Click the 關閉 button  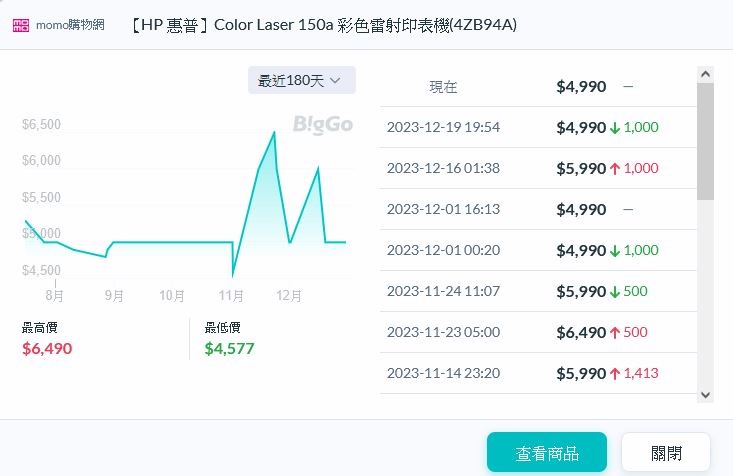click(665, 453)
